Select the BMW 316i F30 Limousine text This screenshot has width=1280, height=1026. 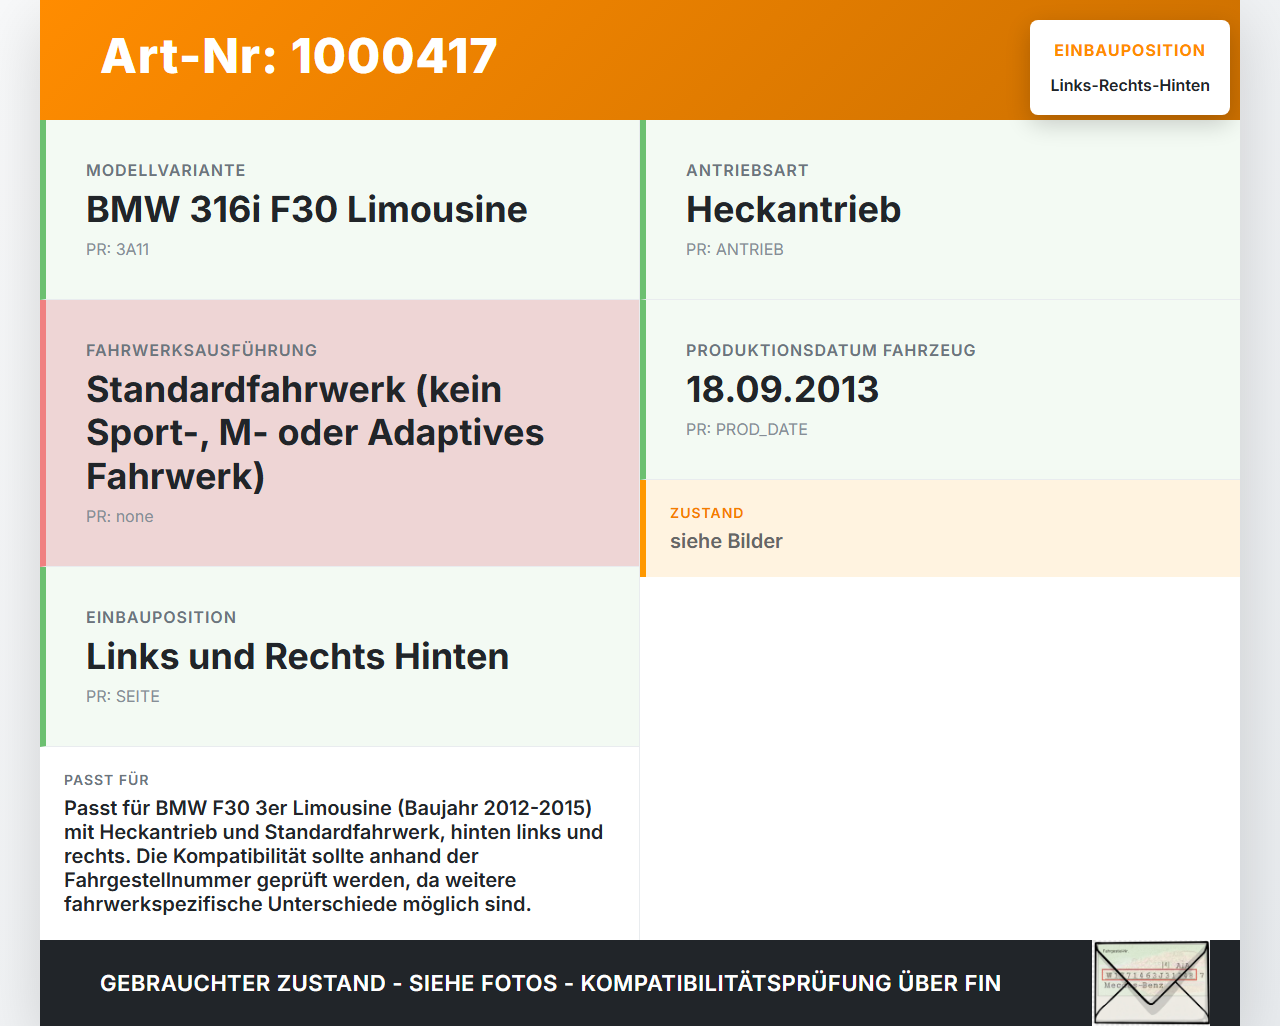(x=306, y=209)
